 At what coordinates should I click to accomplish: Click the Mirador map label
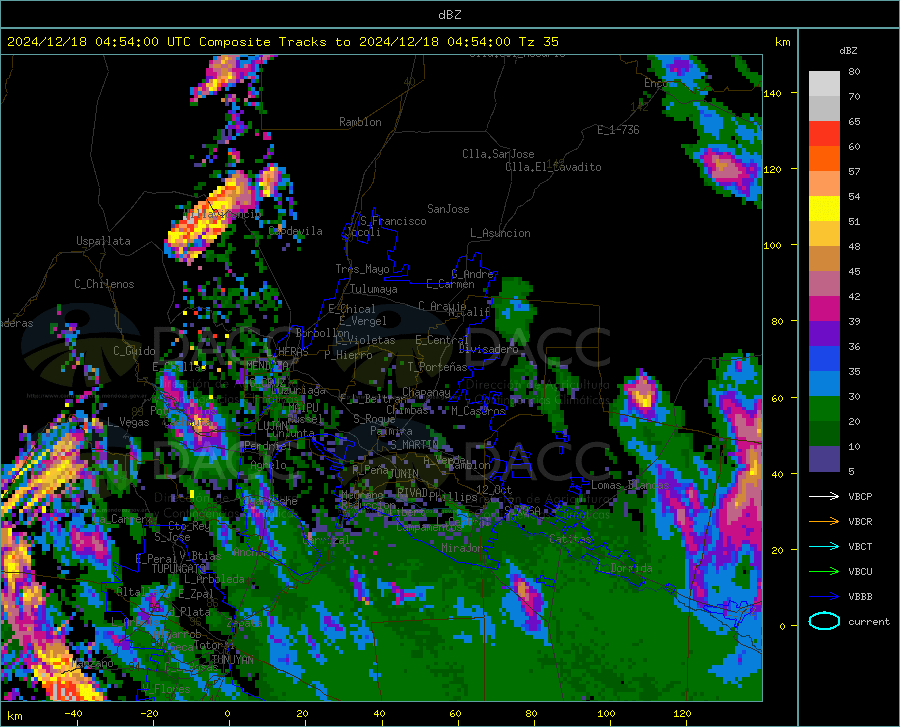click(463, 548)
